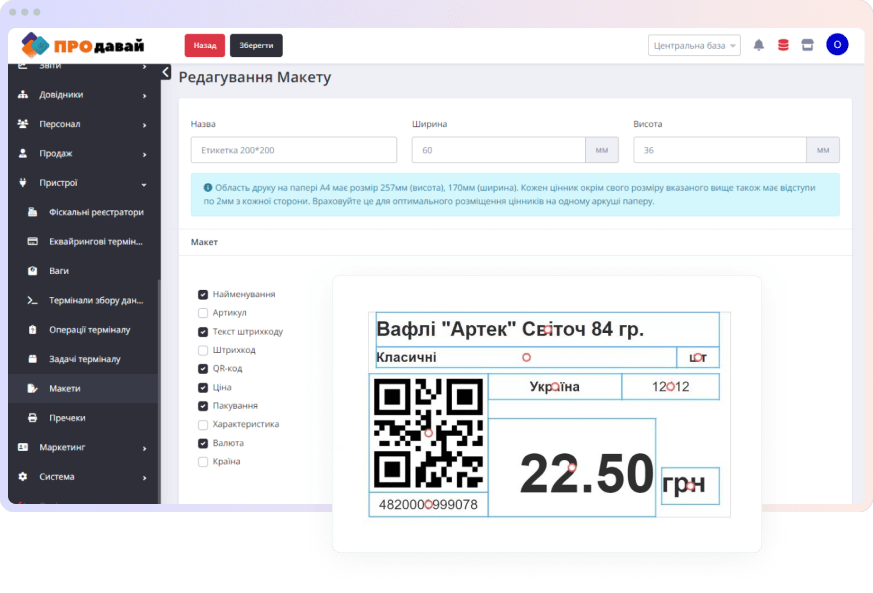The height and width of the screenshot is (593, 873).
Task: Click Продаж sidebar icon
Action: [23, 153]
